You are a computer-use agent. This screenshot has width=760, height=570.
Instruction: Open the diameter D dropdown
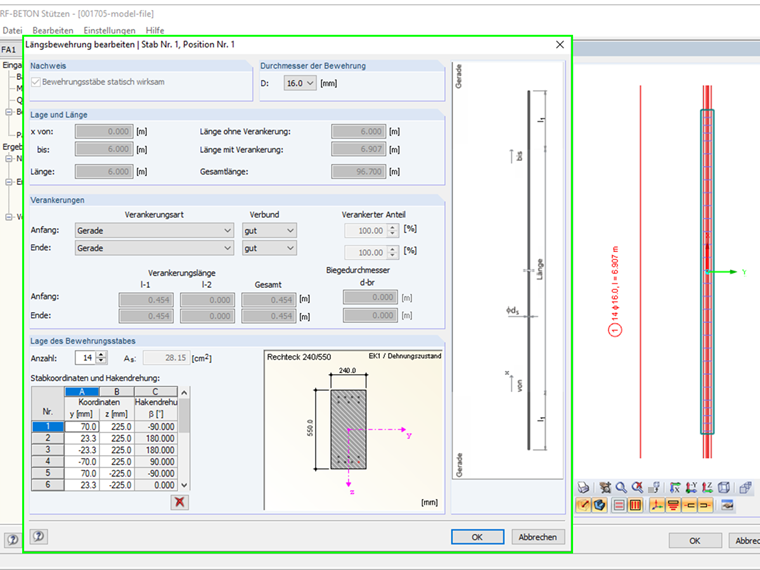(300, 83)
